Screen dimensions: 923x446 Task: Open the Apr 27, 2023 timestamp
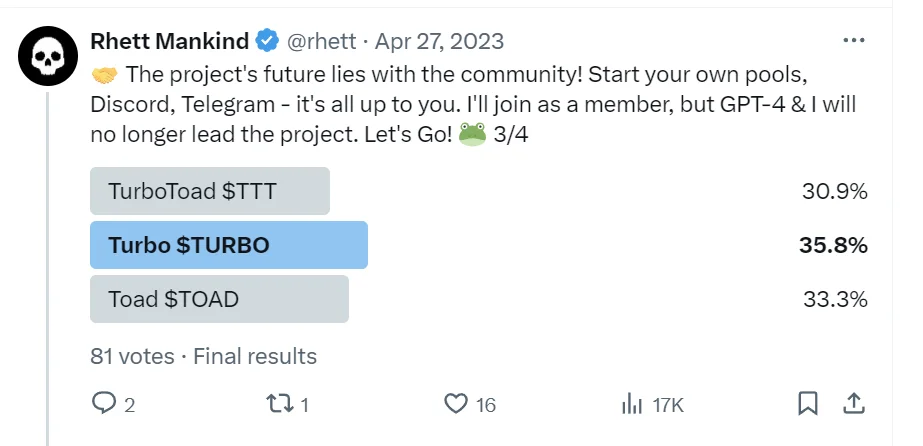[439, 41]
